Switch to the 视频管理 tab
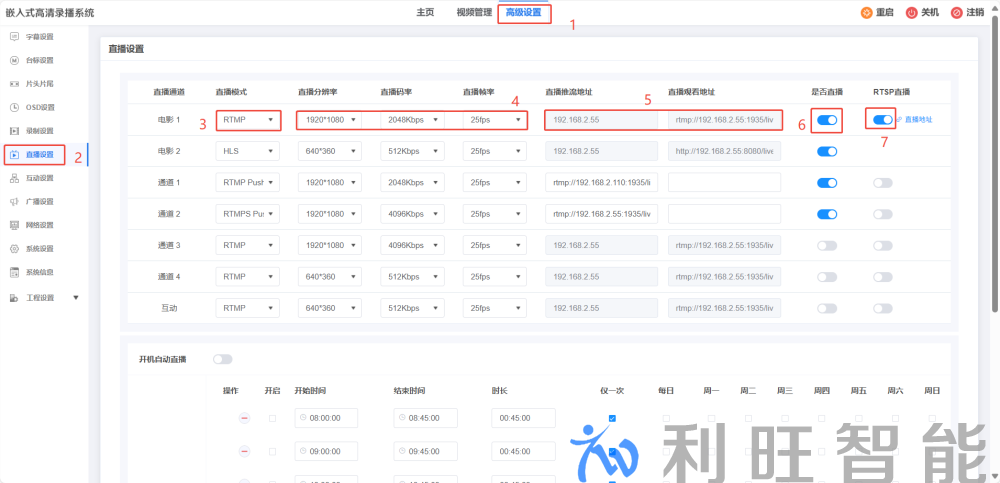The width and height of the screenshot is (1000, 483). [474, 12]
